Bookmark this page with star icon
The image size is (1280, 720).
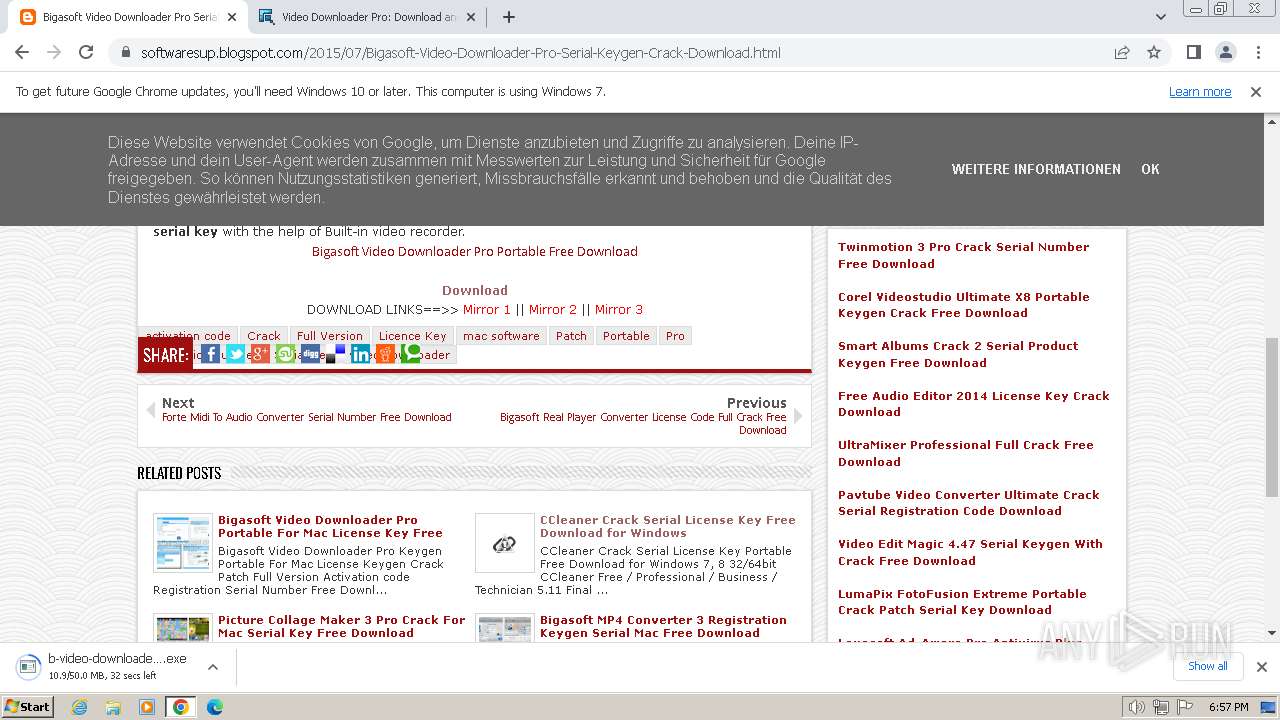(x=1154, y=52)
